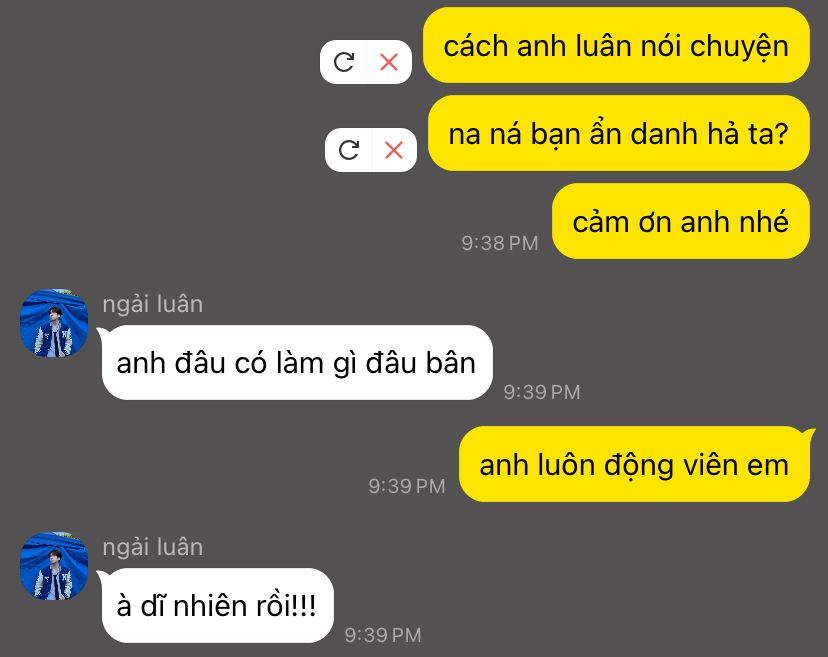Image resolution: width=828 pixels, height=657 pixels.
Task: Open avatar beside "anh đâu có làm gì" message
Action: (54, 323)
